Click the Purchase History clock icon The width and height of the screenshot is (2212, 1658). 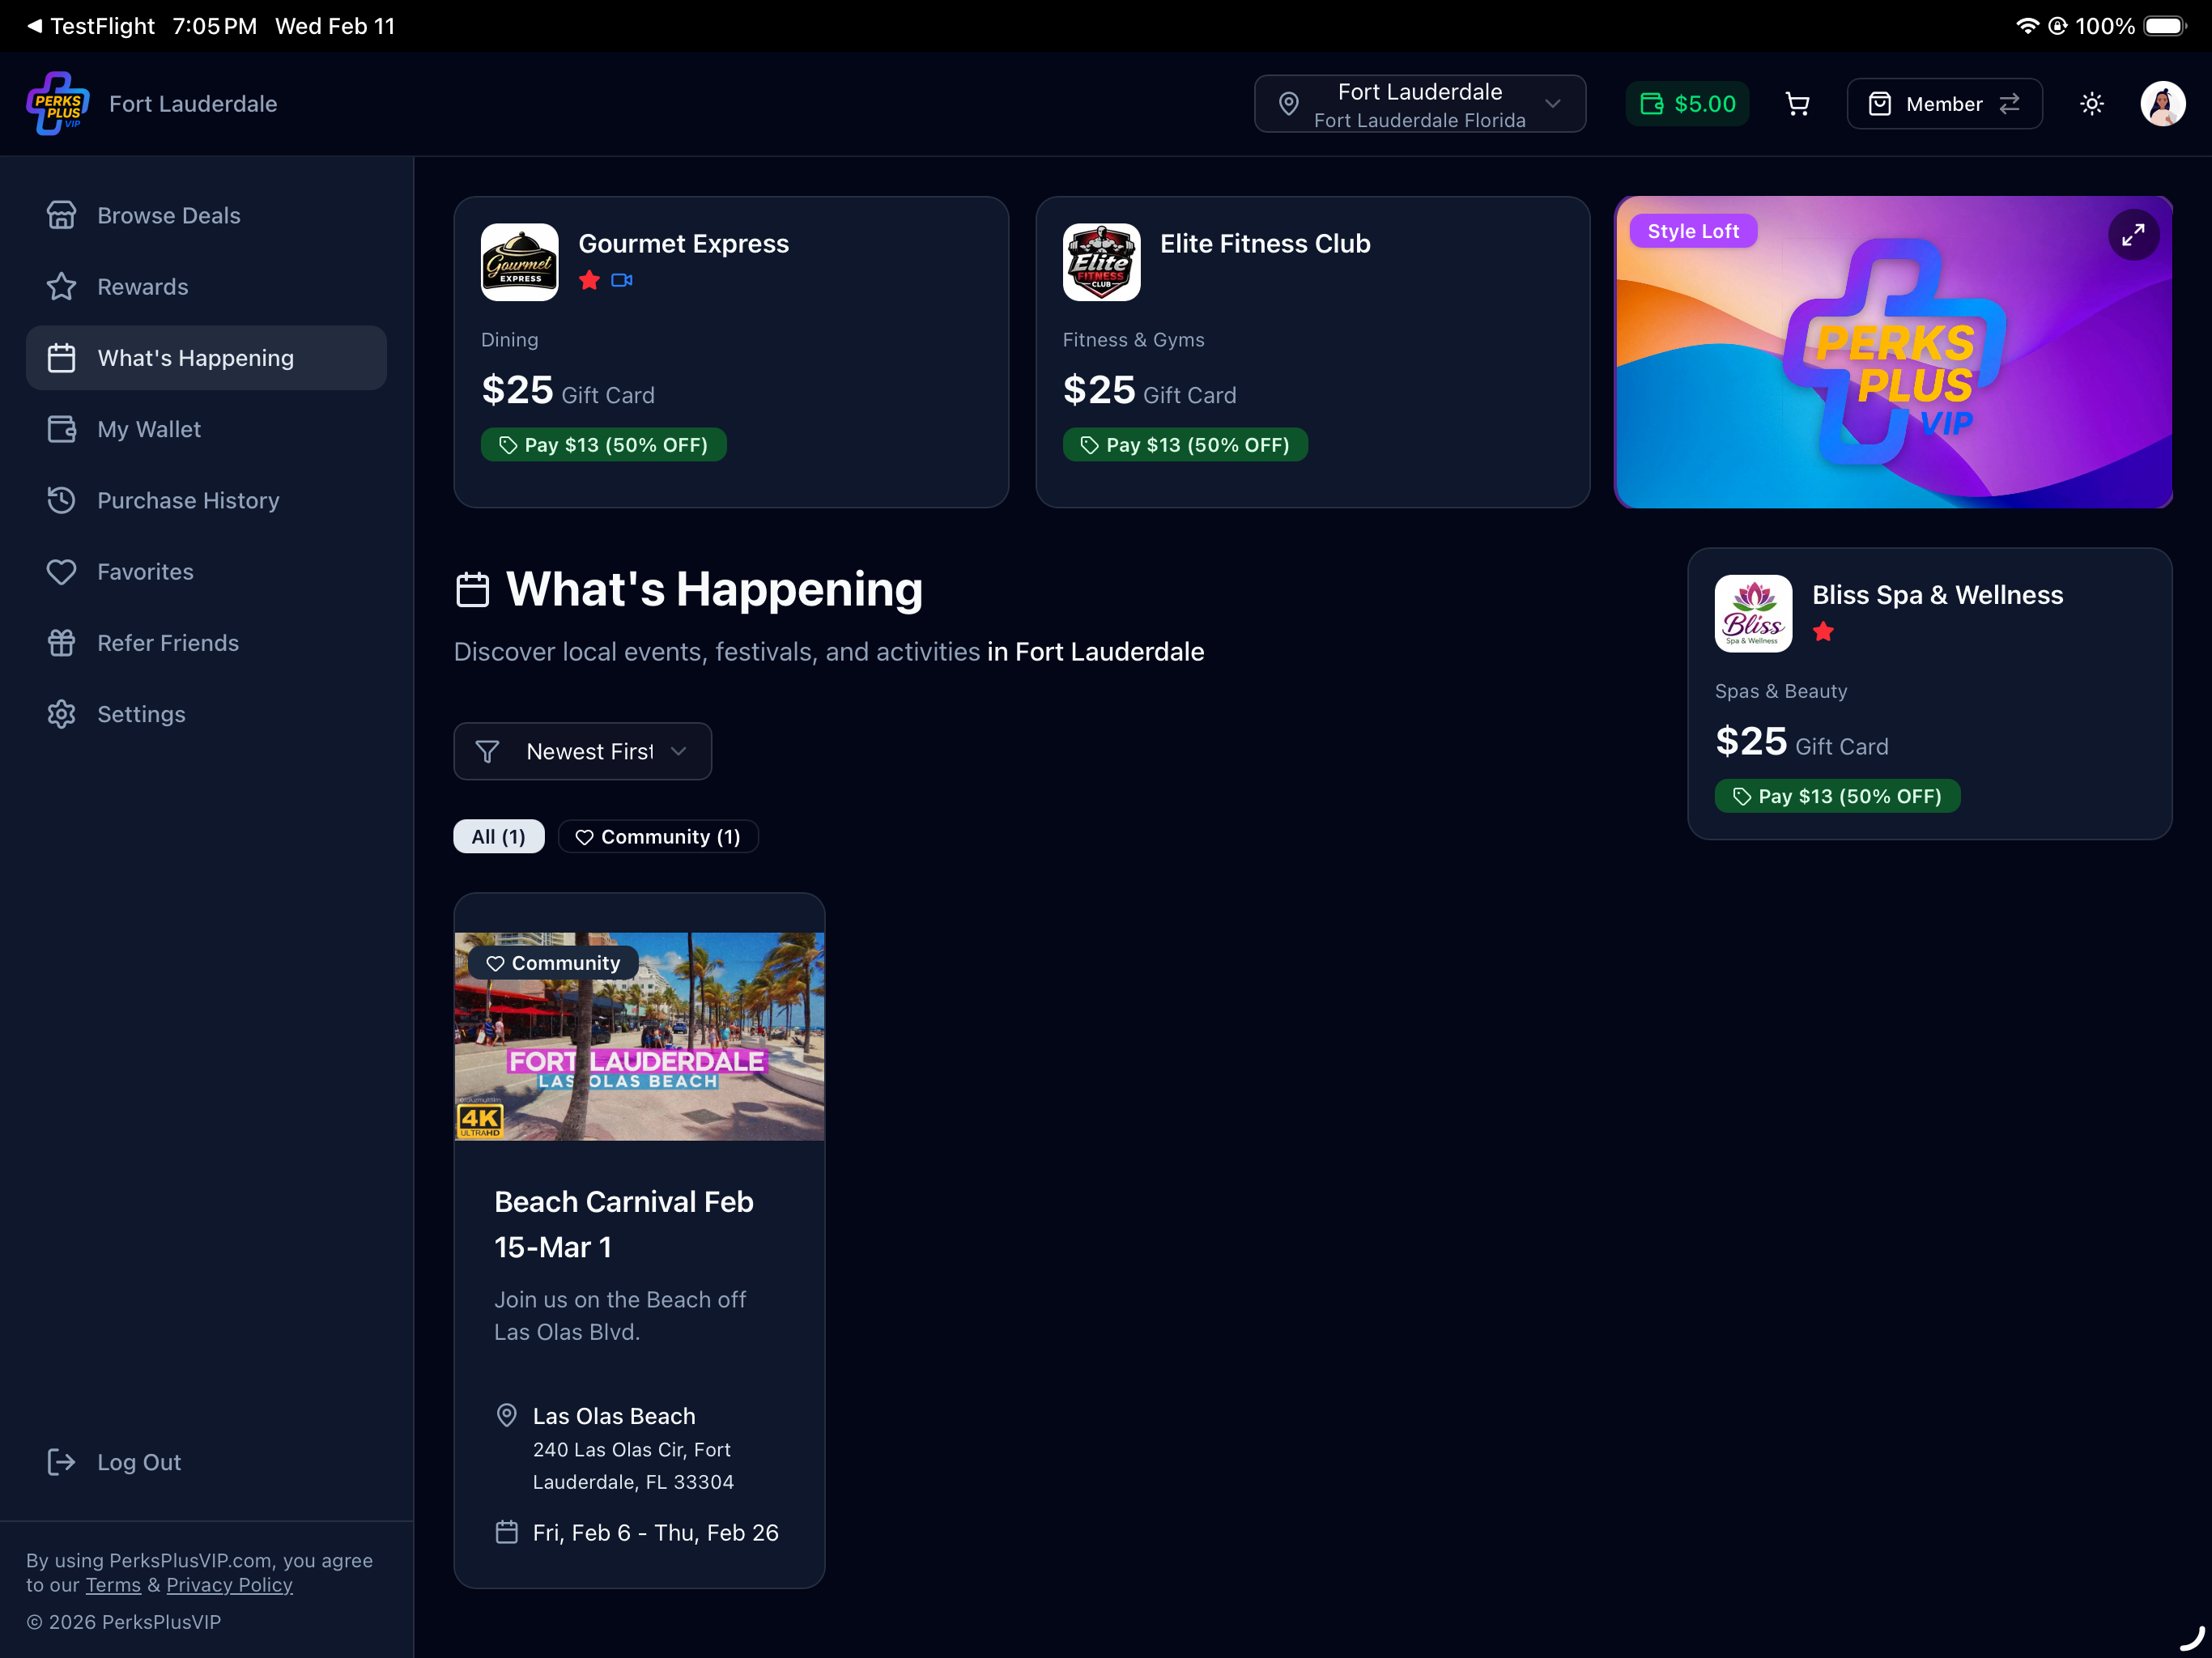(61, 500)
